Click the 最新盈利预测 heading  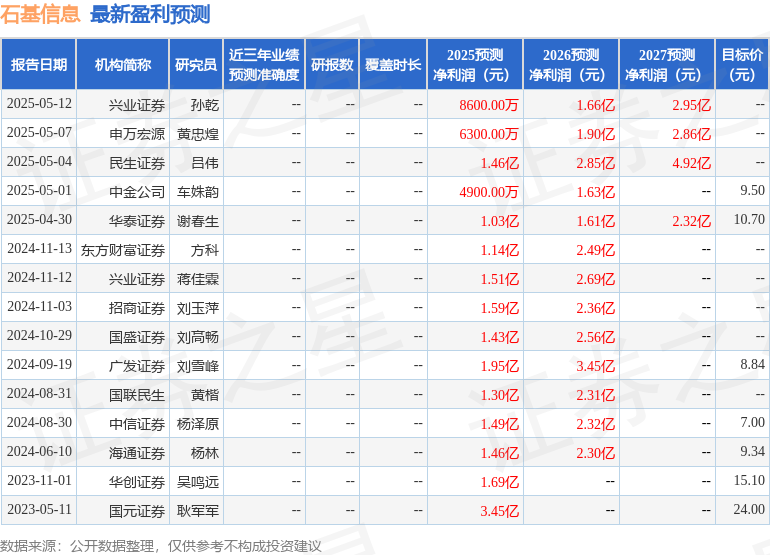[150, 14]
